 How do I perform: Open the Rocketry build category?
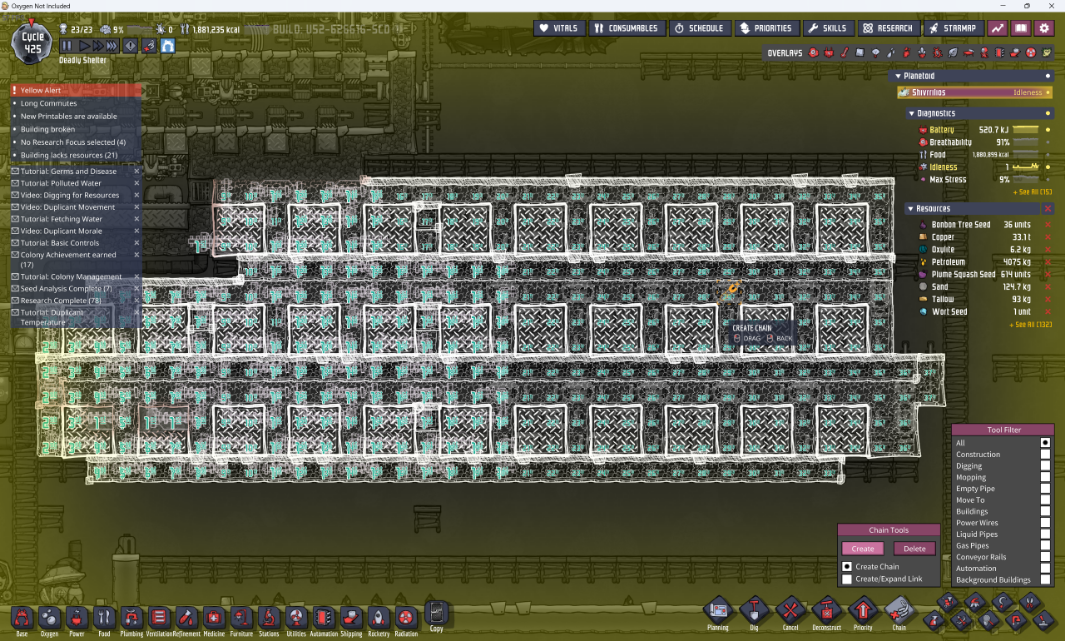point(378,620)
